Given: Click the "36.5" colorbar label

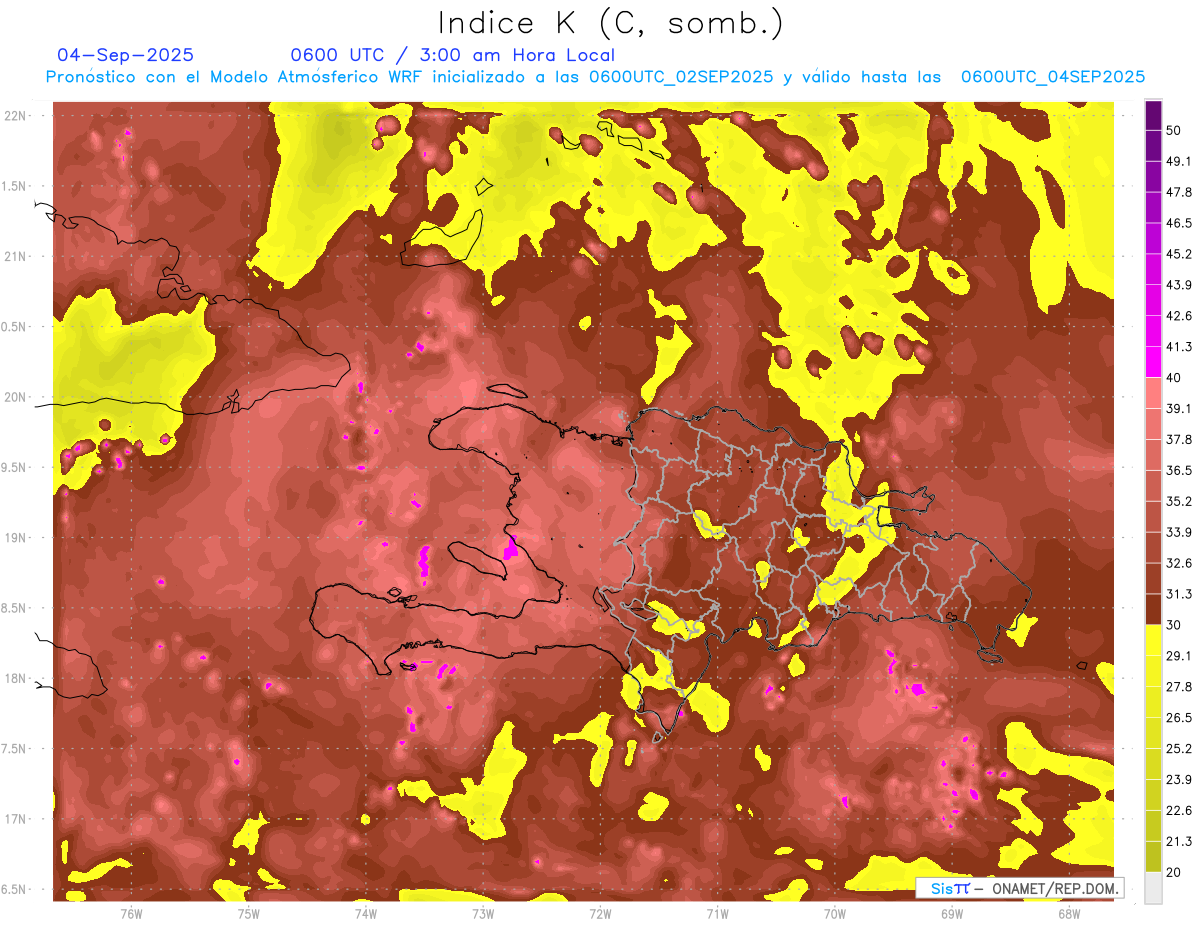Looking at the screenshot, I should coord(1178,470).
